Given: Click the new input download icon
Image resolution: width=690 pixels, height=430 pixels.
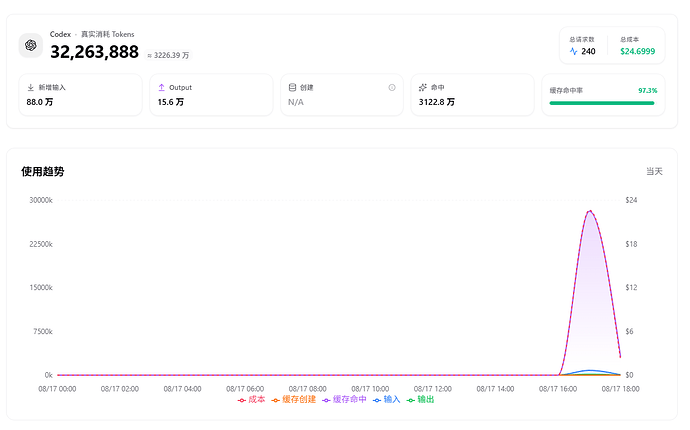Looking at the screenshot, I should tap(31, 88).
